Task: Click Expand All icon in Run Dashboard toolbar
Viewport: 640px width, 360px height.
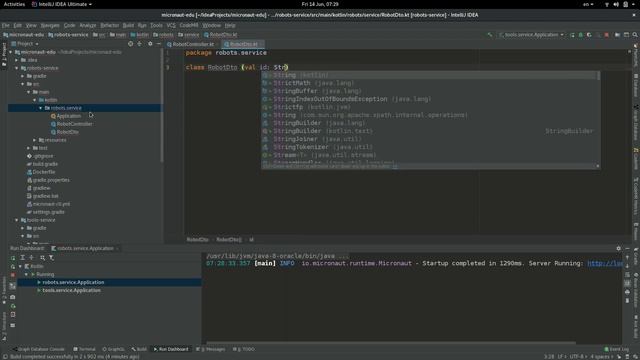Action: click(x=22, y=258)
